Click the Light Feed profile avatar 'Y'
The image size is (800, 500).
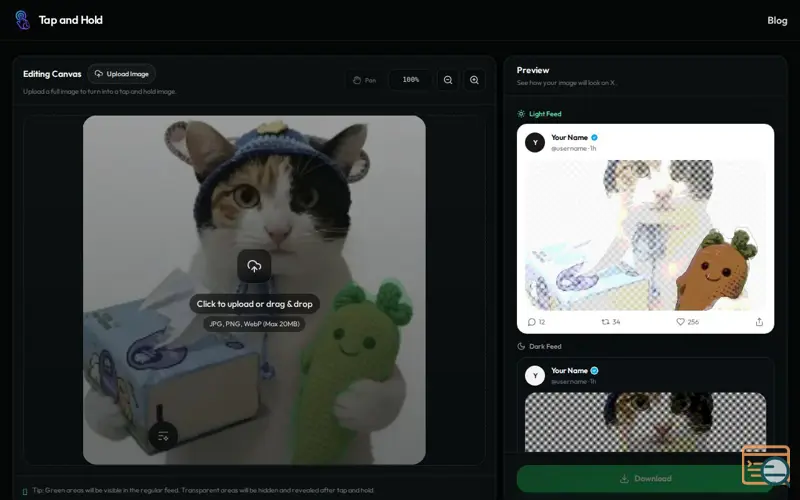(535, 142)
